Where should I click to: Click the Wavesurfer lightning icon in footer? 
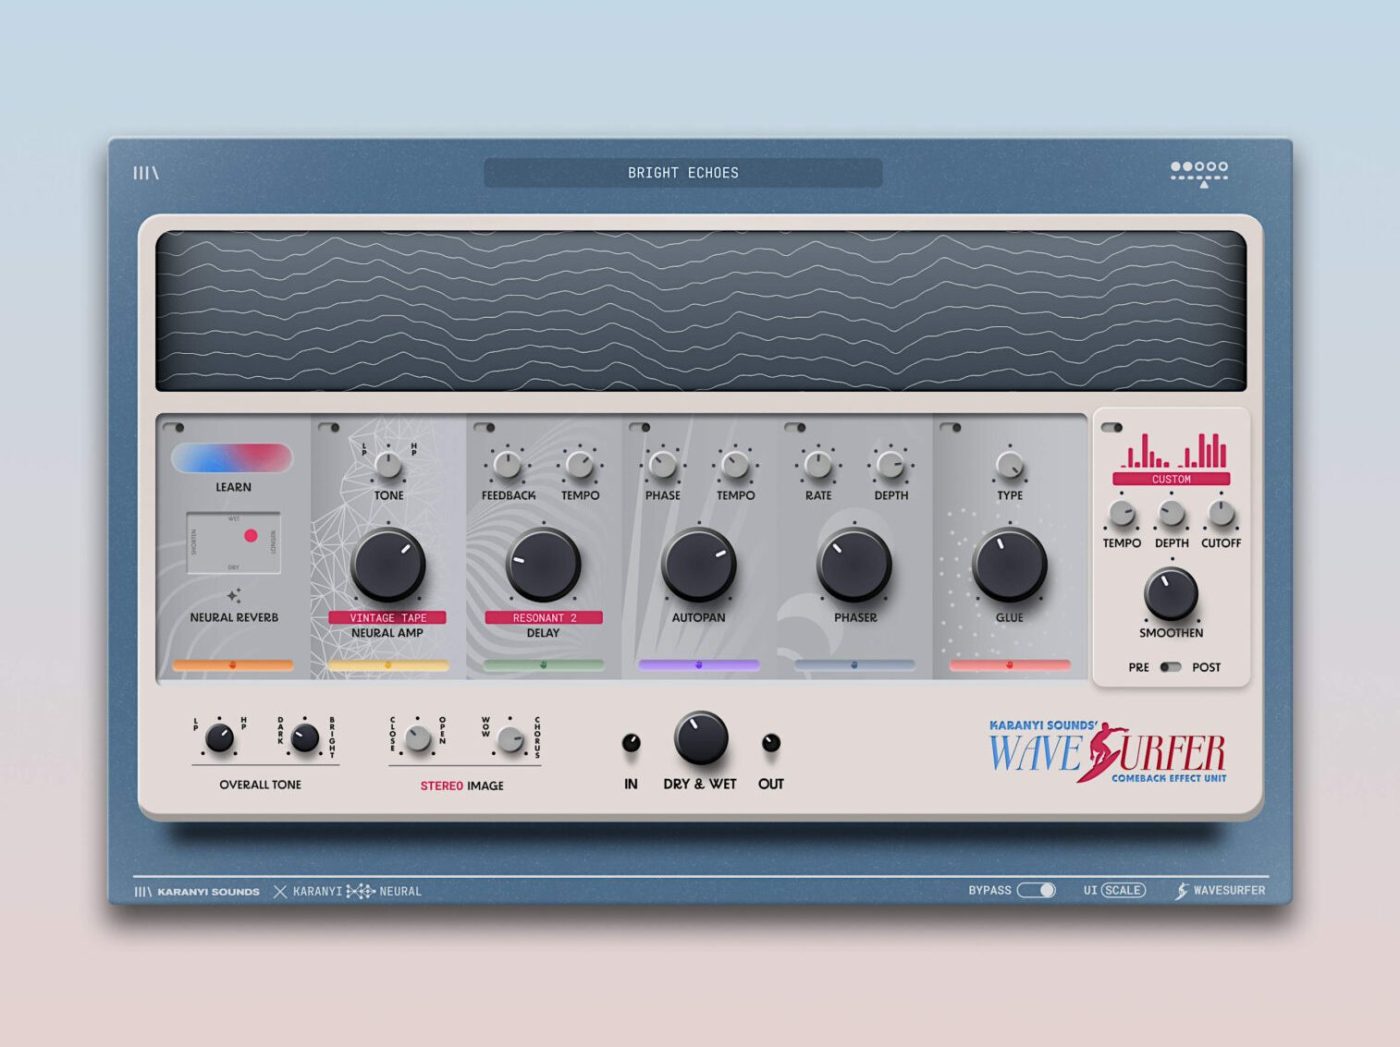1181,891
